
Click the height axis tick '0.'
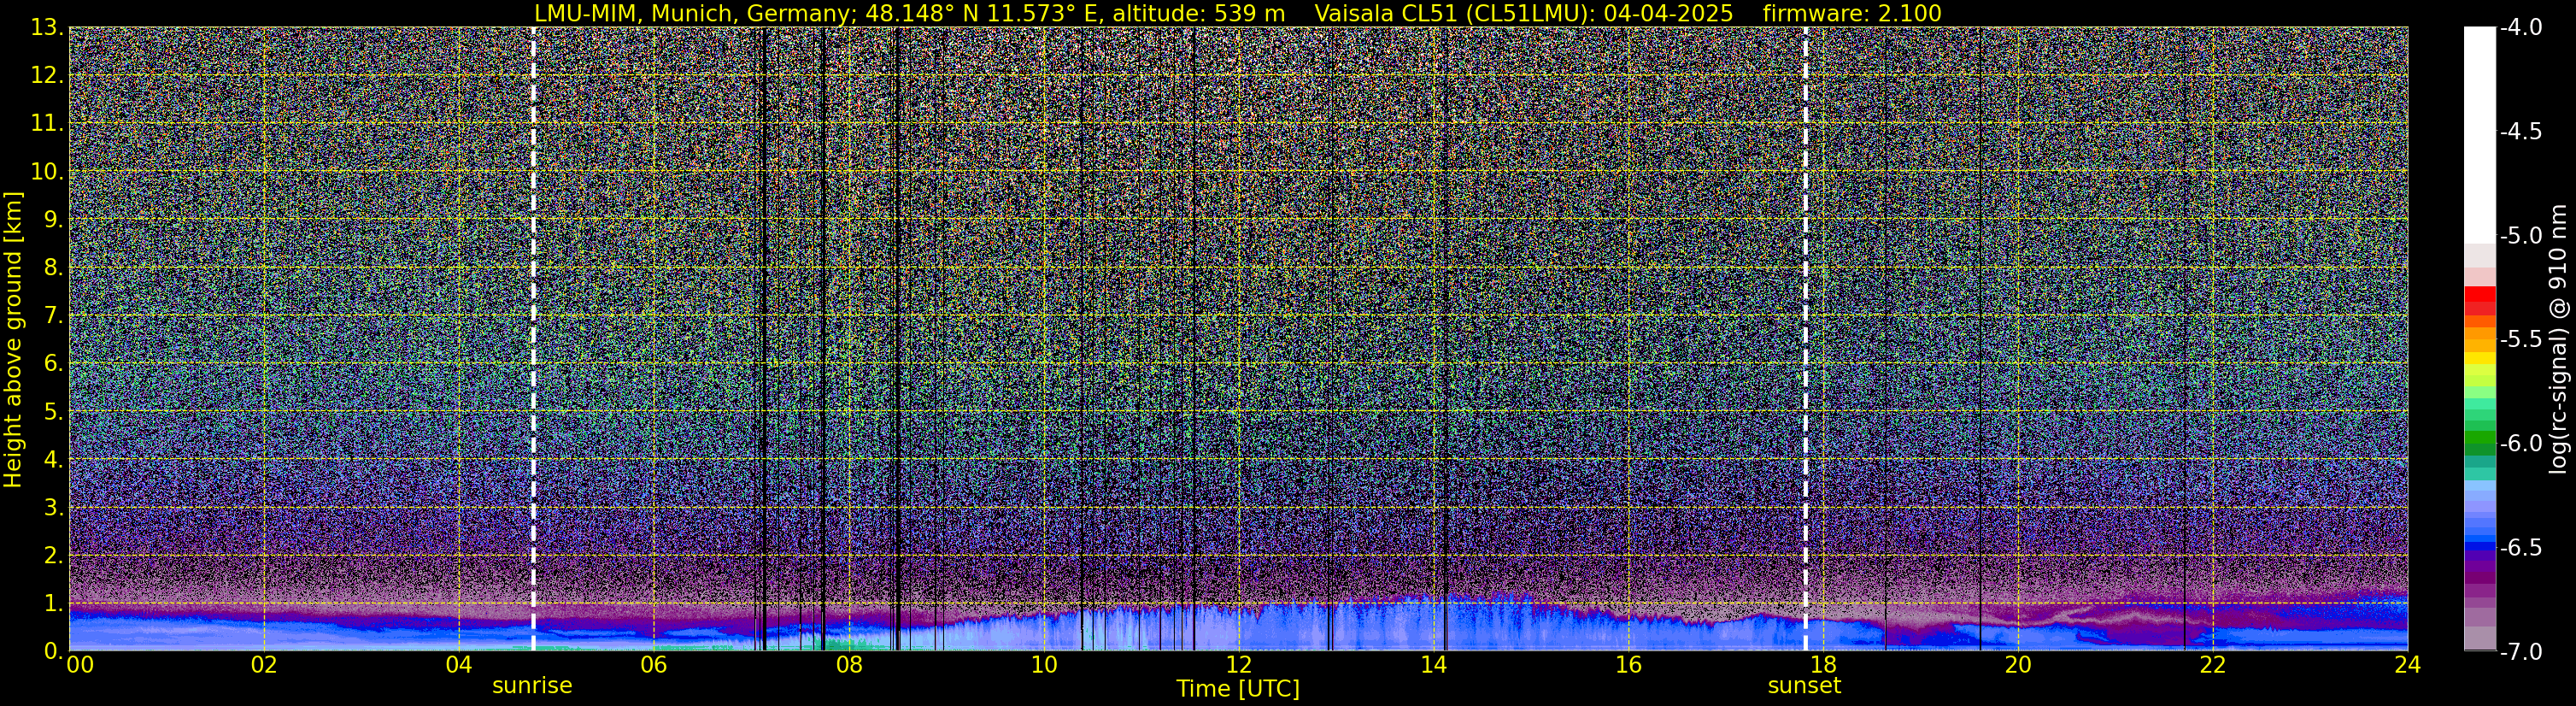pyautogui.click(x=54, y=652)
